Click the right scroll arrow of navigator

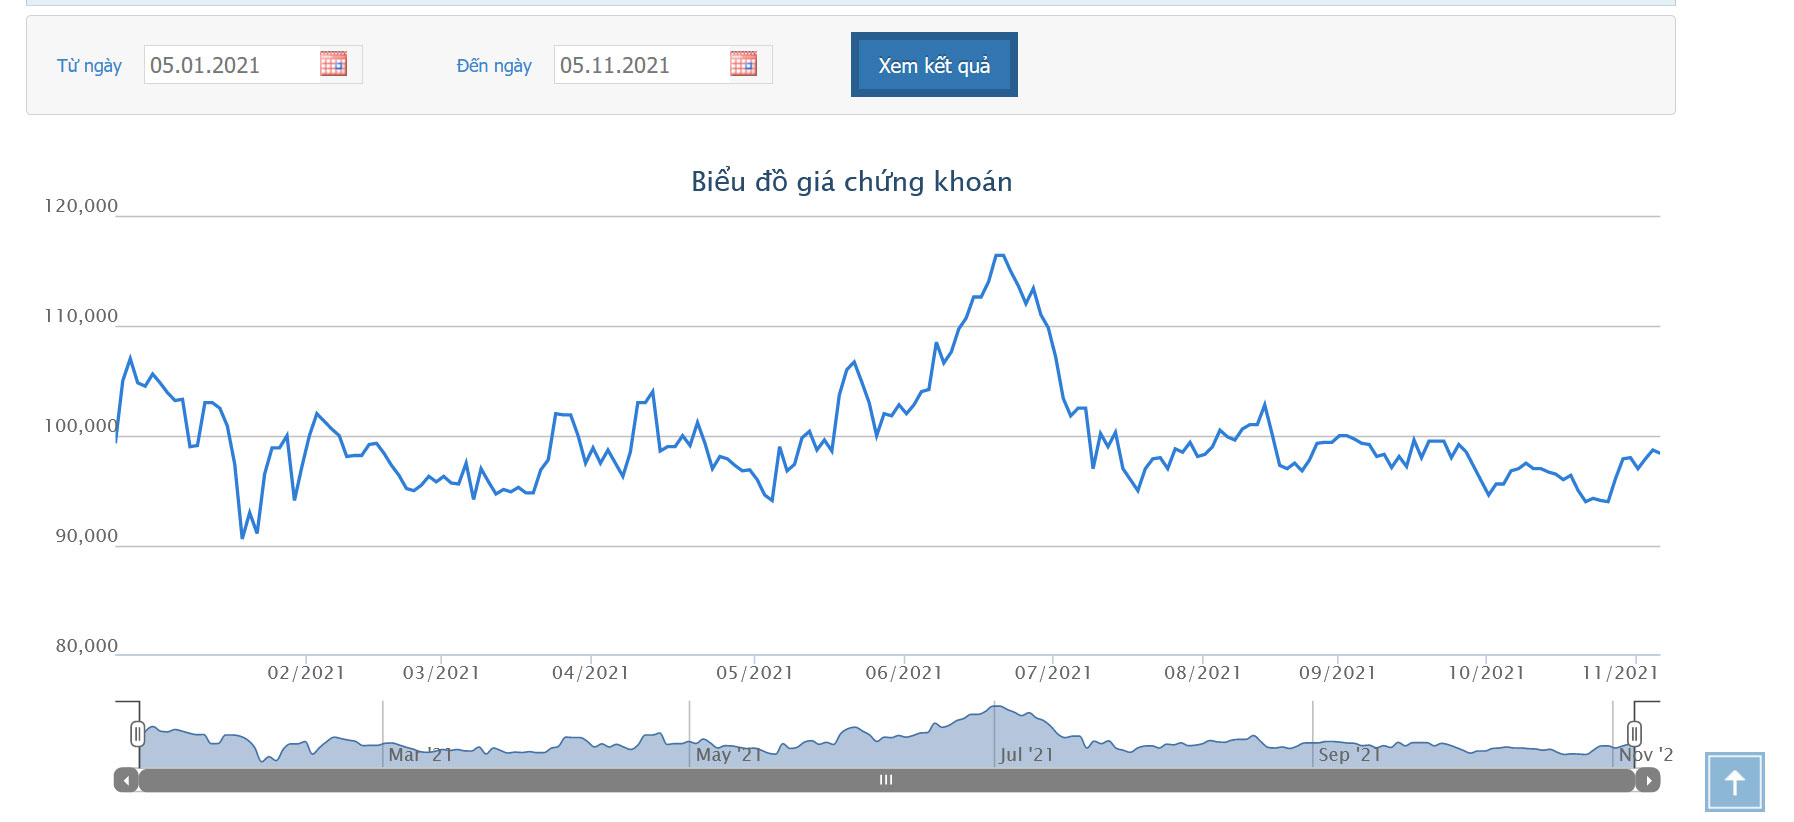click(x=1648, y=780)
